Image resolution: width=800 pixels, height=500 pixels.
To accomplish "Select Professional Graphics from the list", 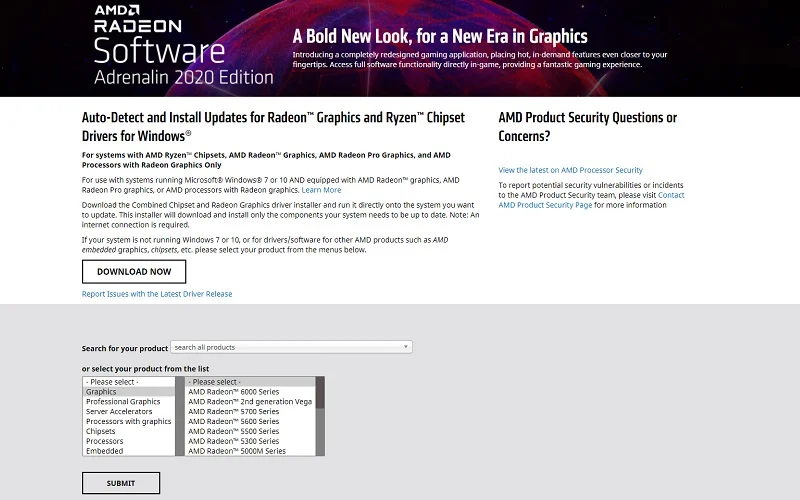I will 123,402.
